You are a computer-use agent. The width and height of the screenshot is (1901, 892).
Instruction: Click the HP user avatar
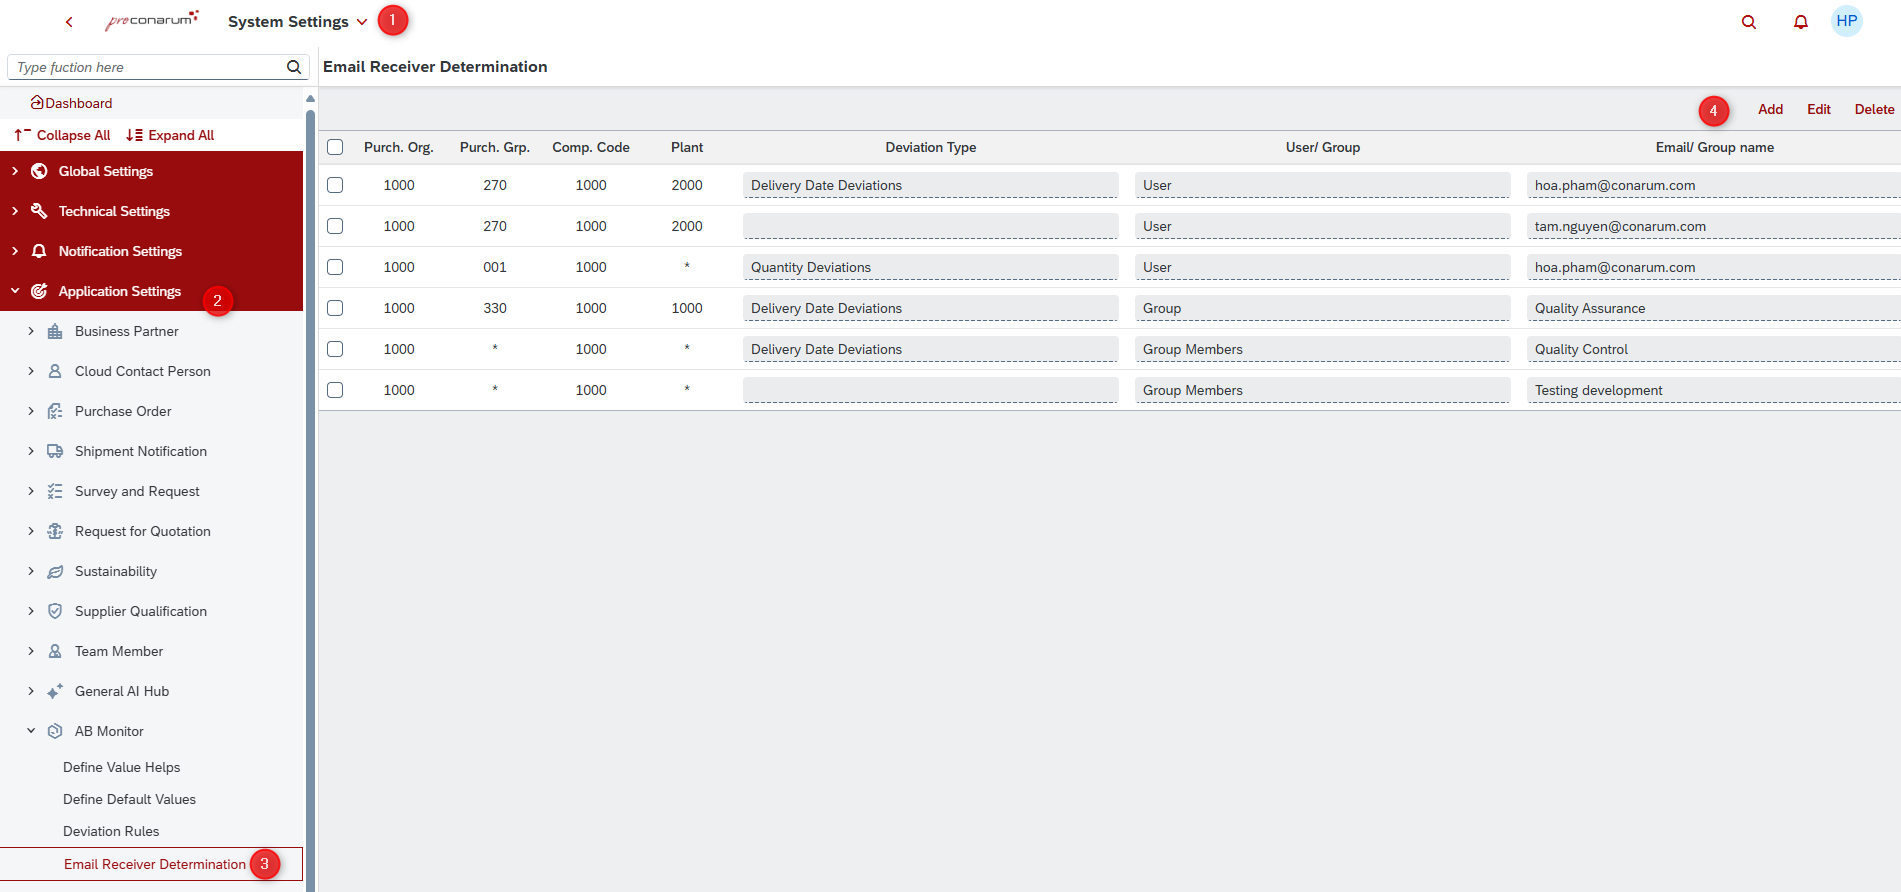click(1846, 21)
